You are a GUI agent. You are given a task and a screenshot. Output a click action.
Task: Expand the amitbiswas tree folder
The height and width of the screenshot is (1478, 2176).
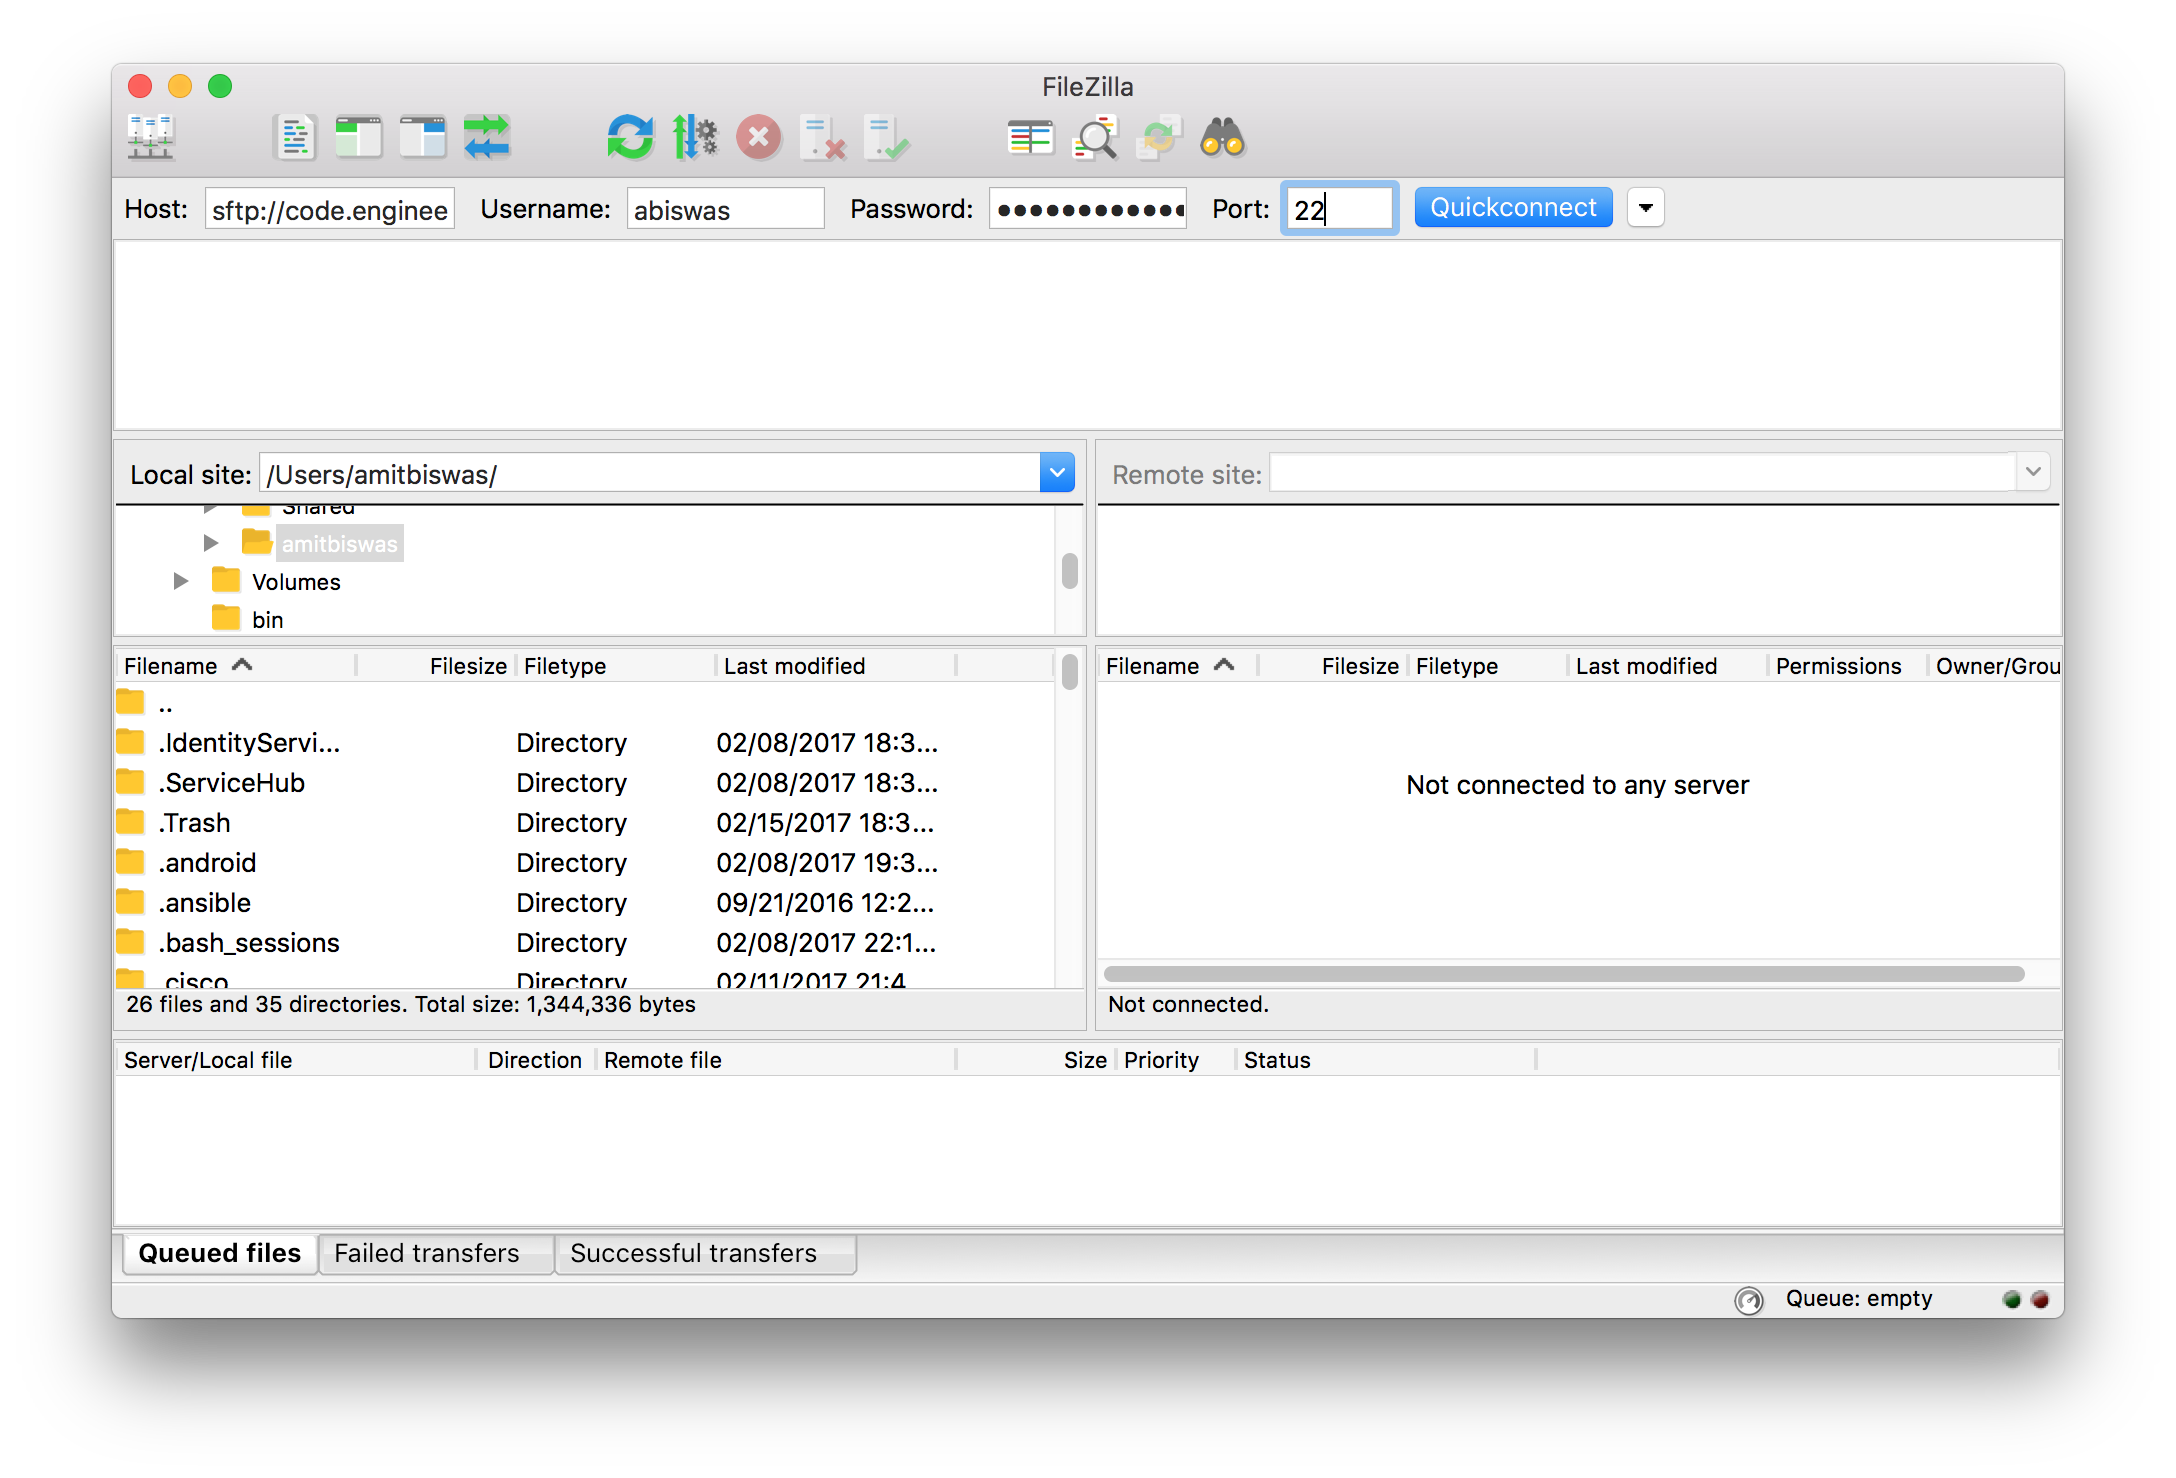point(210,543)
